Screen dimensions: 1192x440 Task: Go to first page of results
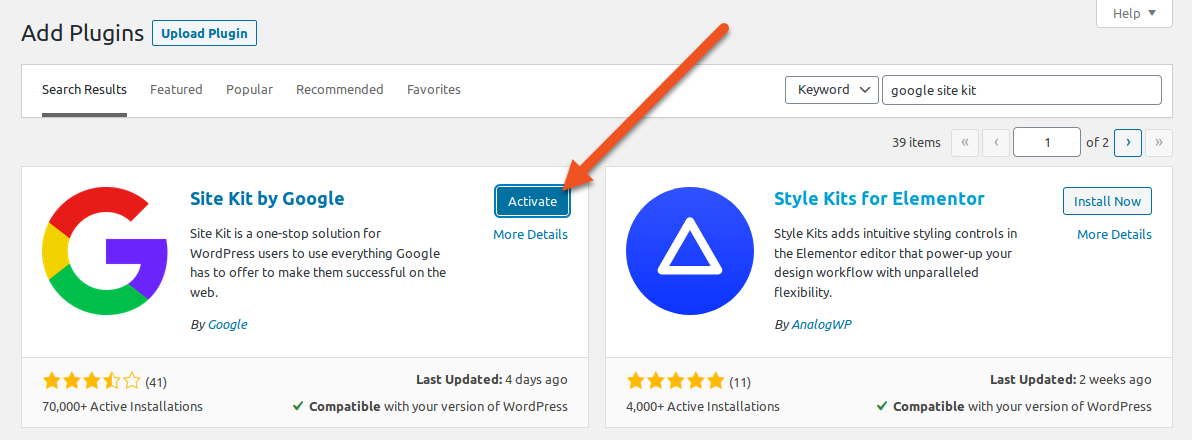point(965,142)
